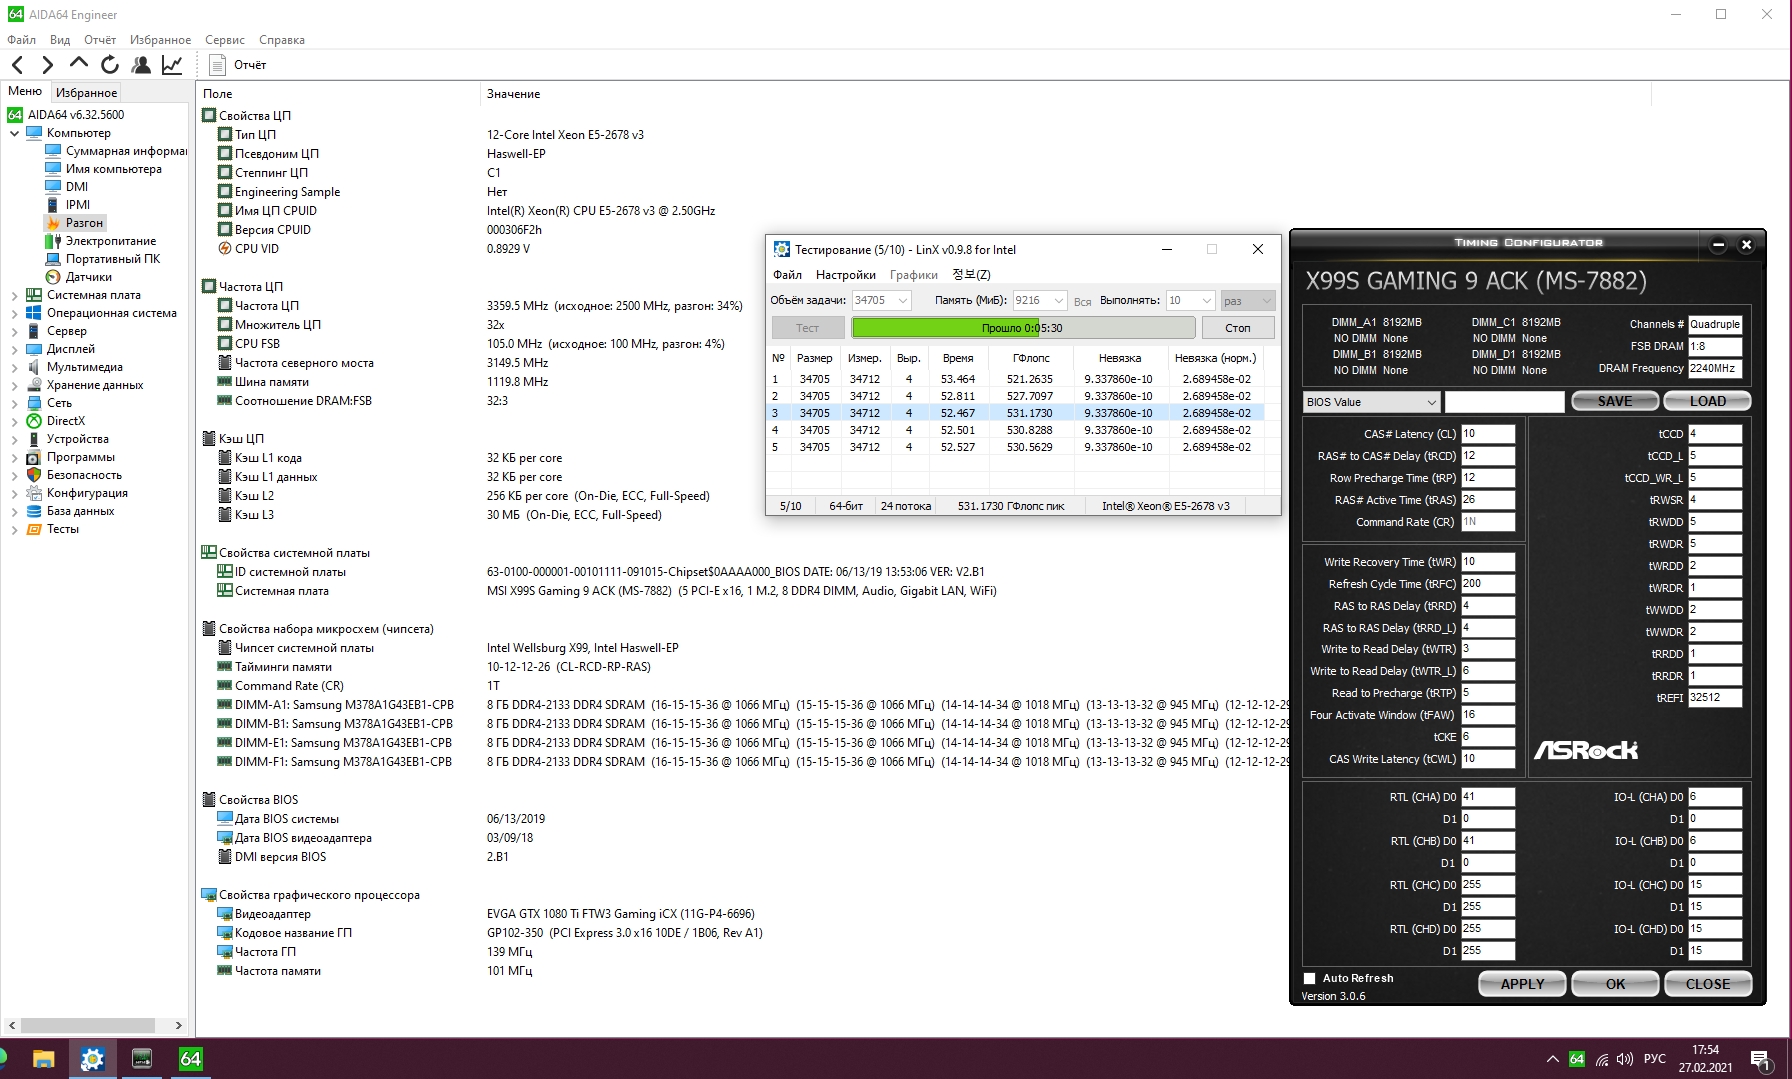Open the graph chart toolbar icon
The image size is (1792, 1079).
(172, 65)
